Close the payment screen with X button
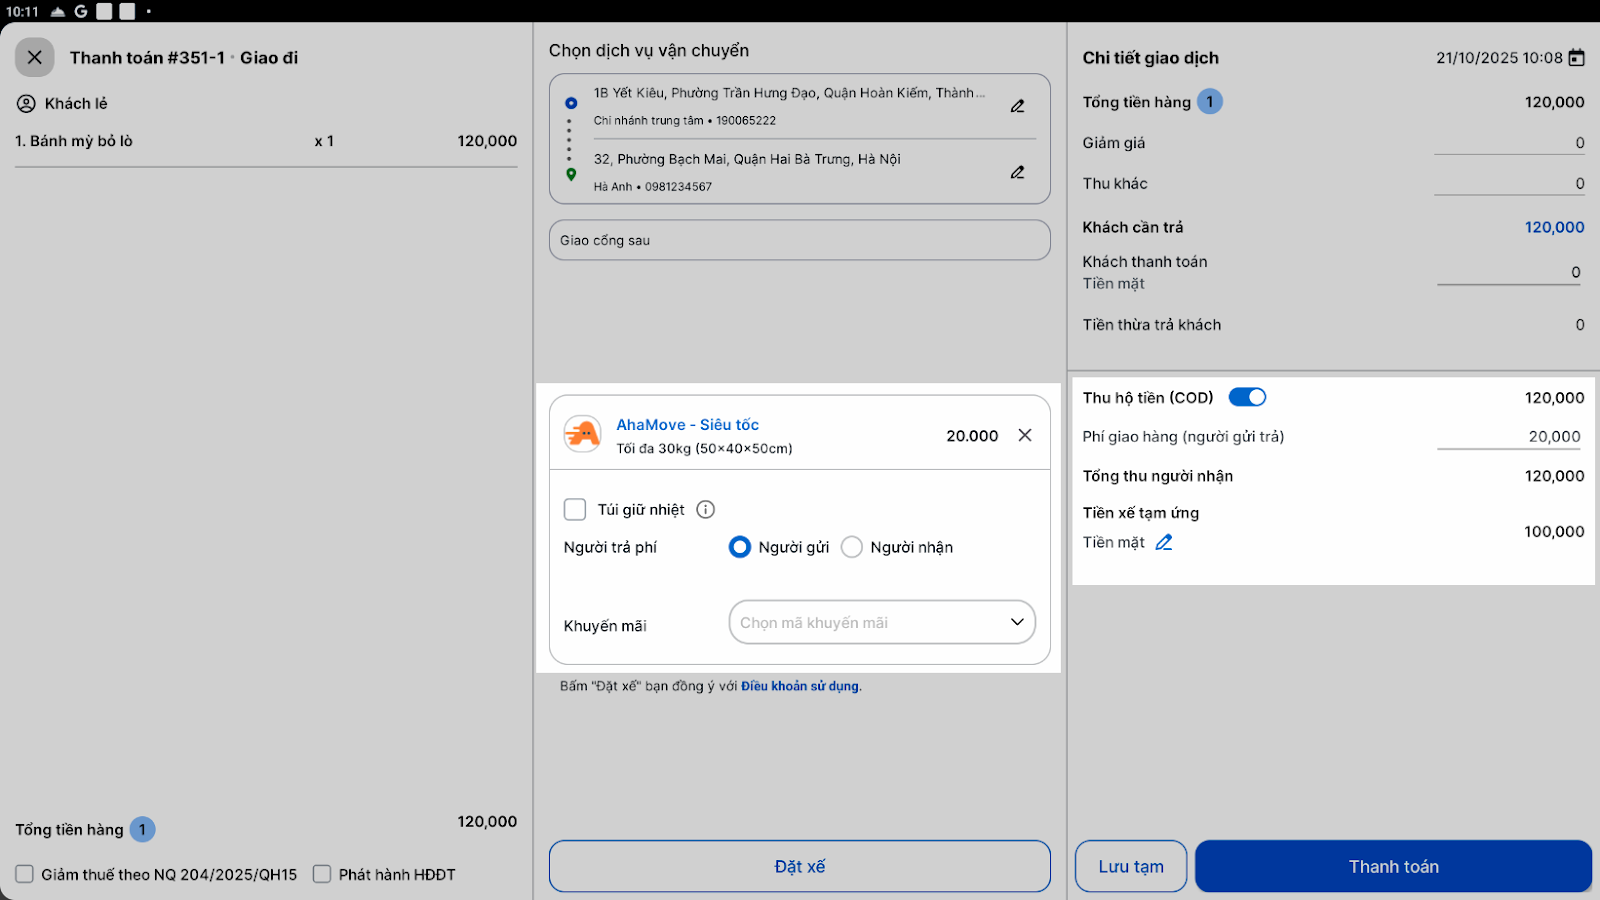The height and width of the screenshot is (900, 1600). (35, 58)
